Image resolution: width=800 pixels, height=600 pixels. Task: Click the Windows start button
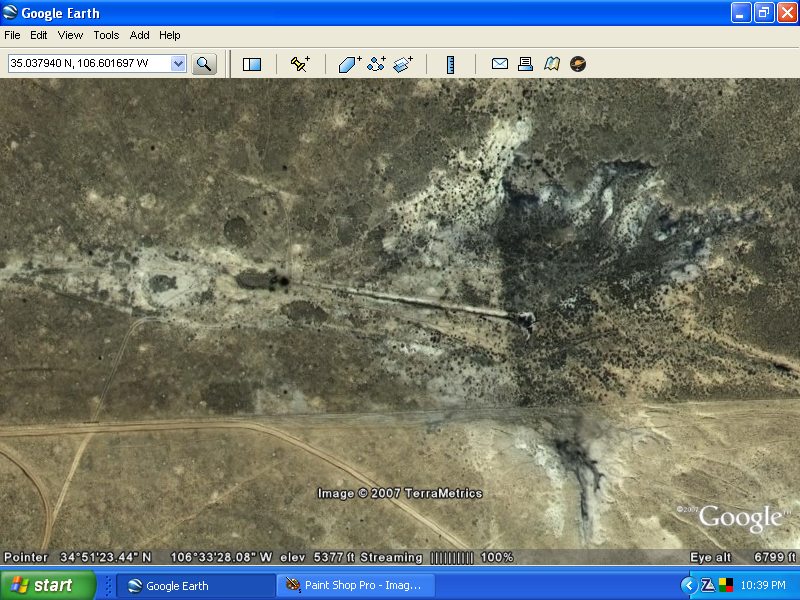point(48,585)
